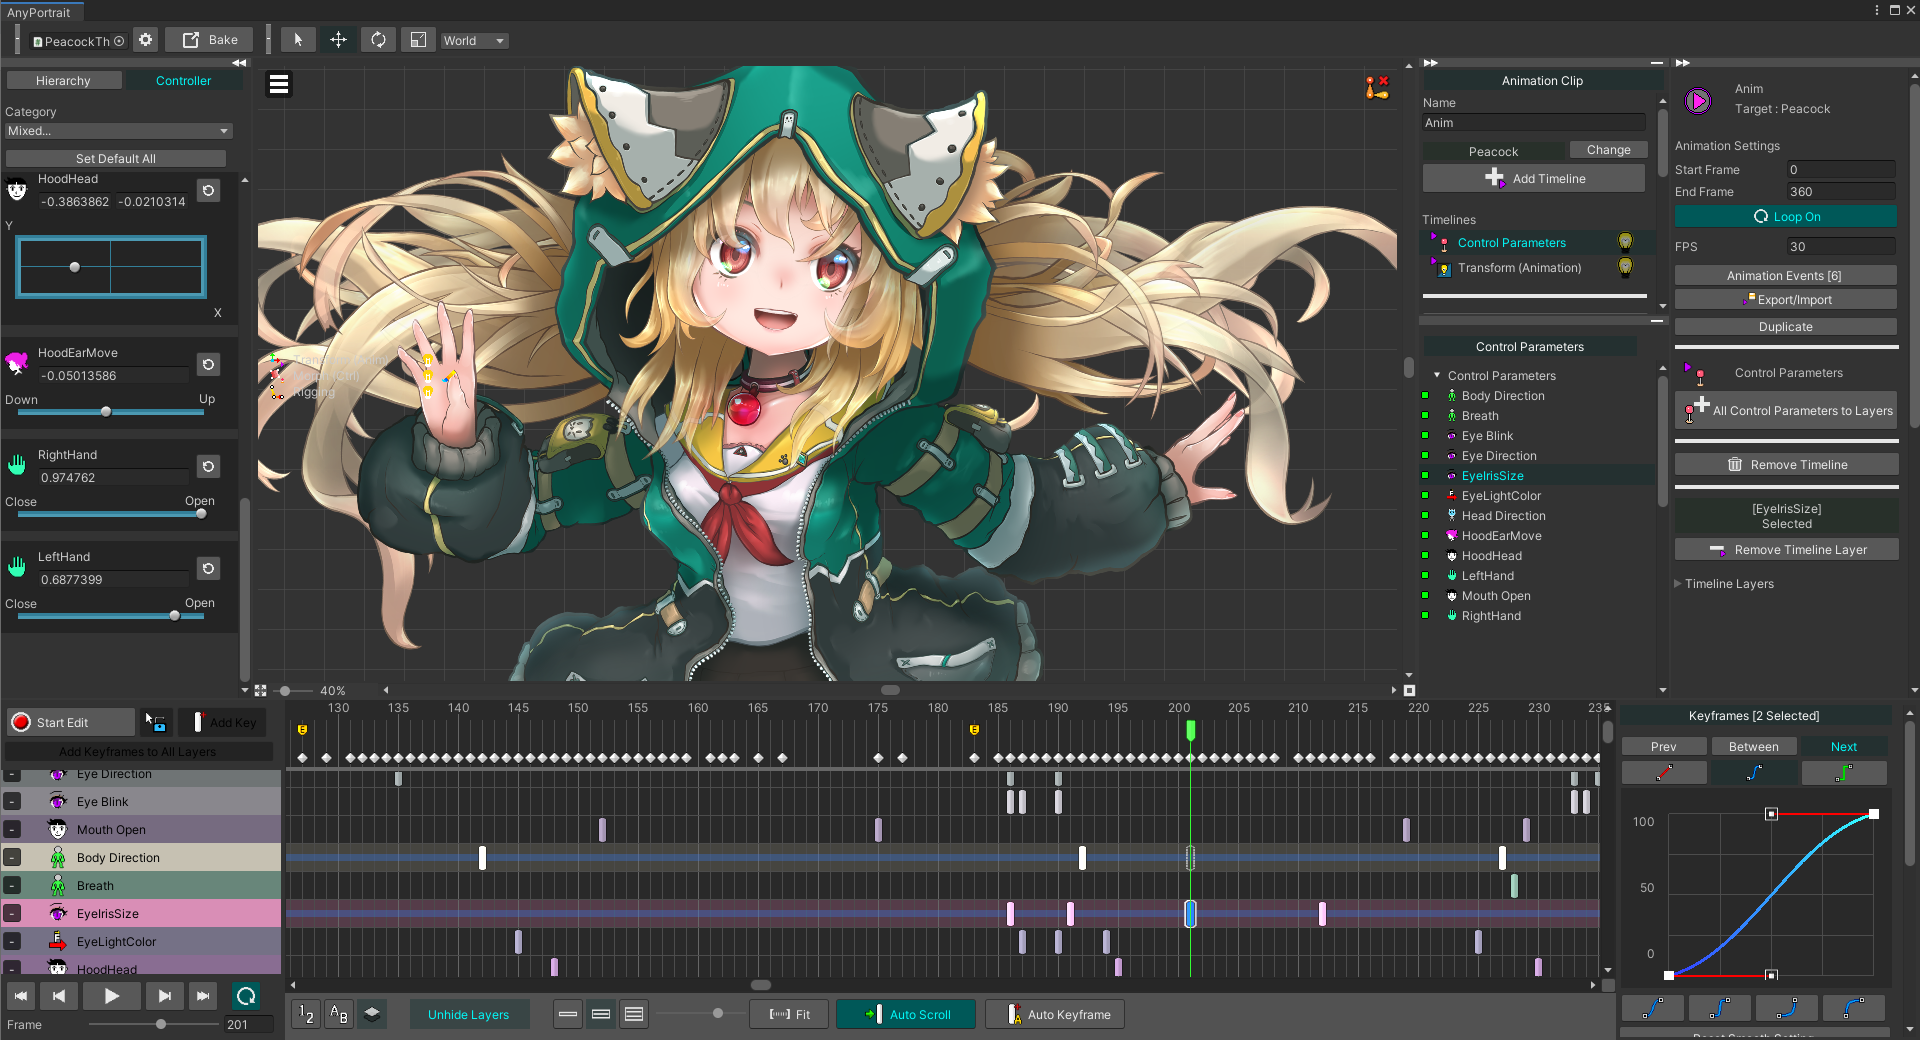The width and height of the screenshot is (1920, 1040).
Task: Reset the HoodEarMove parameter value
Action: click(208, 364)
